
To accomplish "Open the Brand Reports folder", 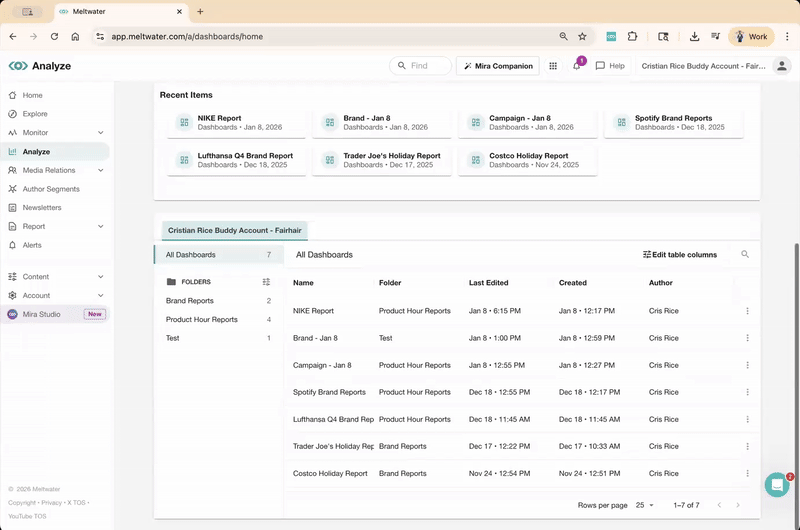I will (x=218, y=301).
